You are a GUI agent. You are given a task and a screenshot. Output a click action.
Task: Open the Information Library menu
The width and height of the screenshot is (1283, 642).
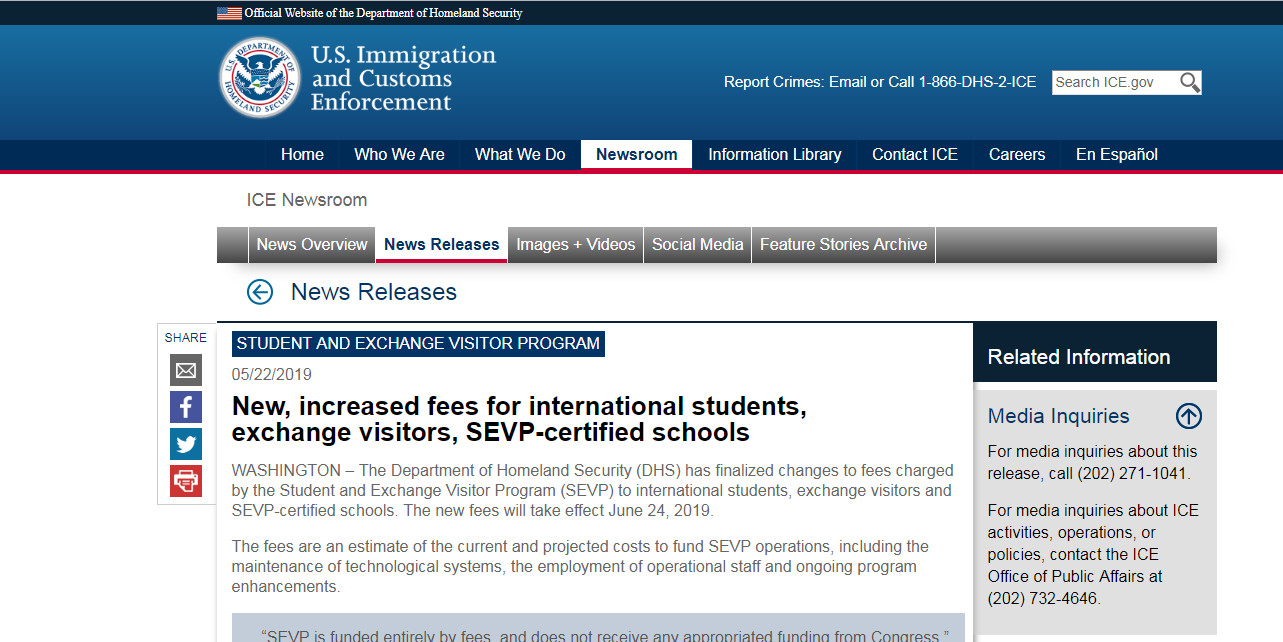click(x=775, y=155)
